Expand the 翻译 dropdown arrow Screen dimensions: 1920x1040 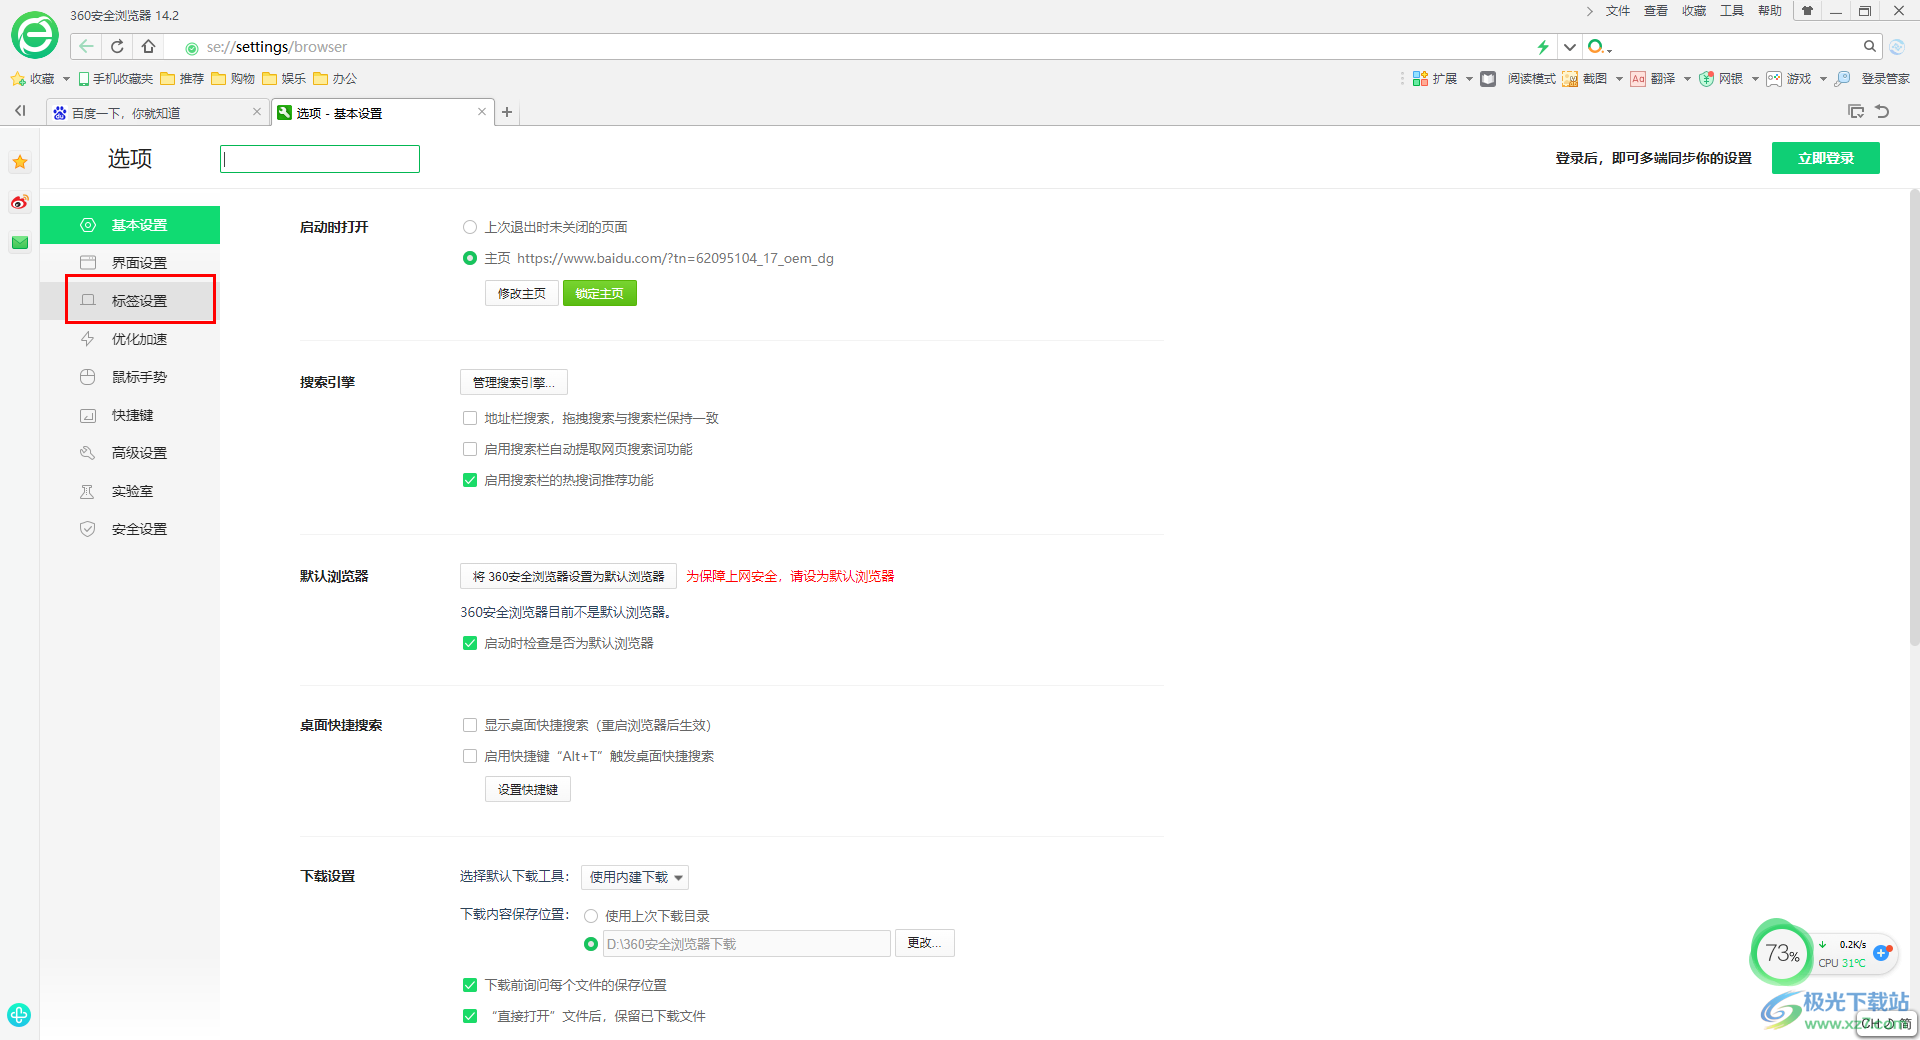1687,79
